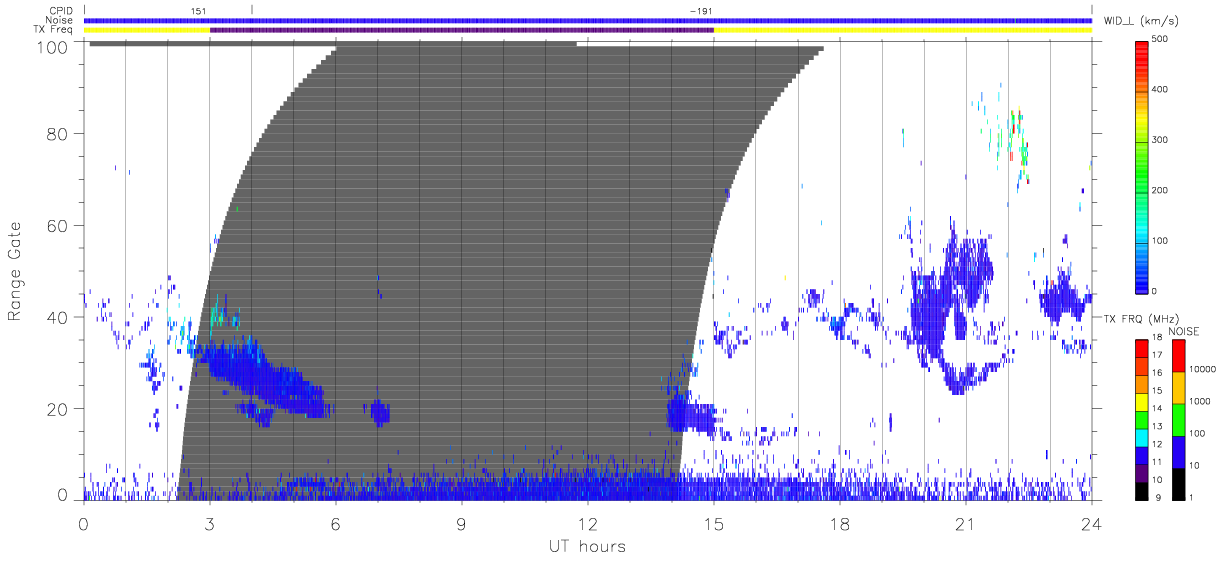This screenshot has width=1228, height=567.
Task: Pick the black 9–10 MHz swatch in the TX FRQ legend
Action: (x=1142, y=491)
